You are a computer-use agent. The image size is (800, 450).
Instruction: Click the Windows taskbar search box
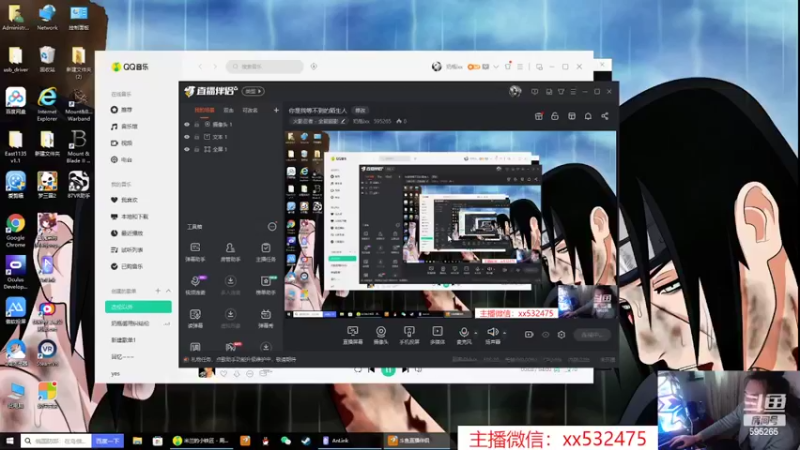click(56, 441)
